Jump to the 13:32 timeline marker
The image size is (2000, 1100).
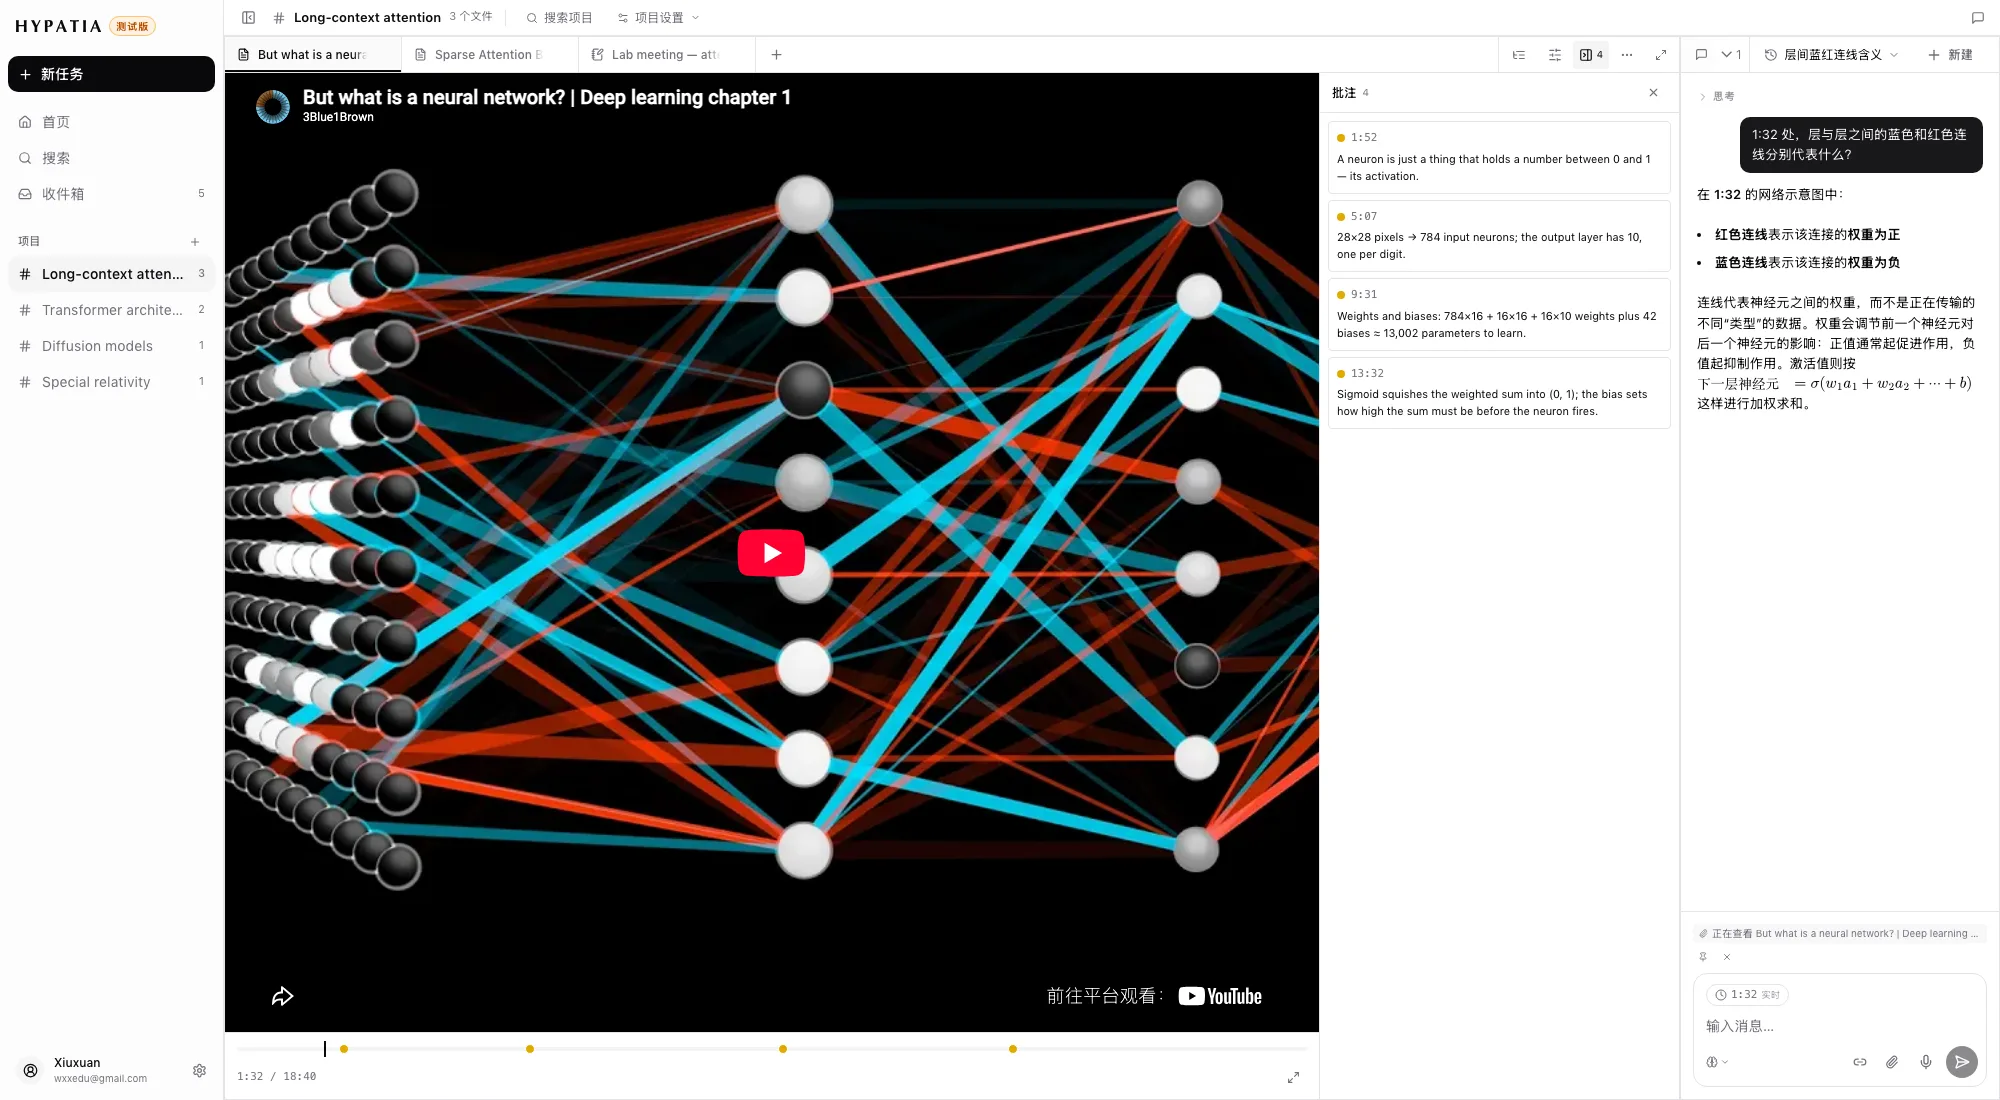(x=1013, y=1049)
